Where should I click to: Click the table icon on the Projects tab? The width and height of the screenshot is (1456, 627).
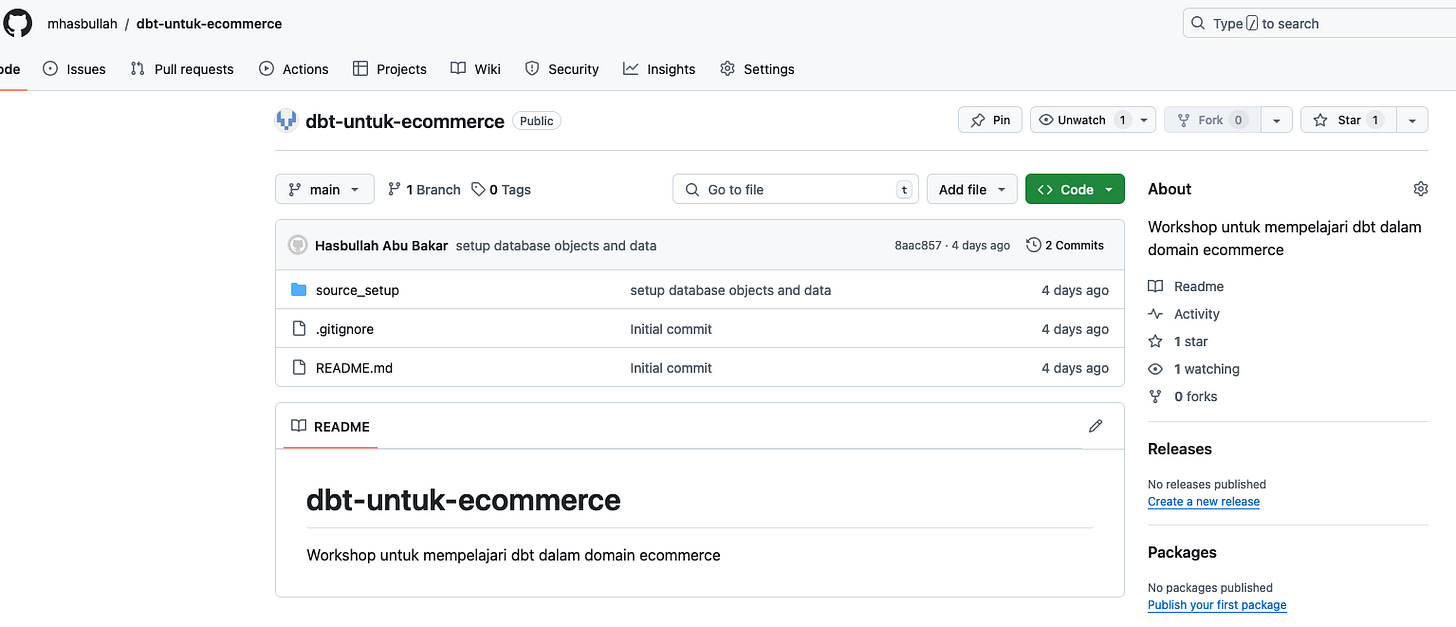point(360,69)
